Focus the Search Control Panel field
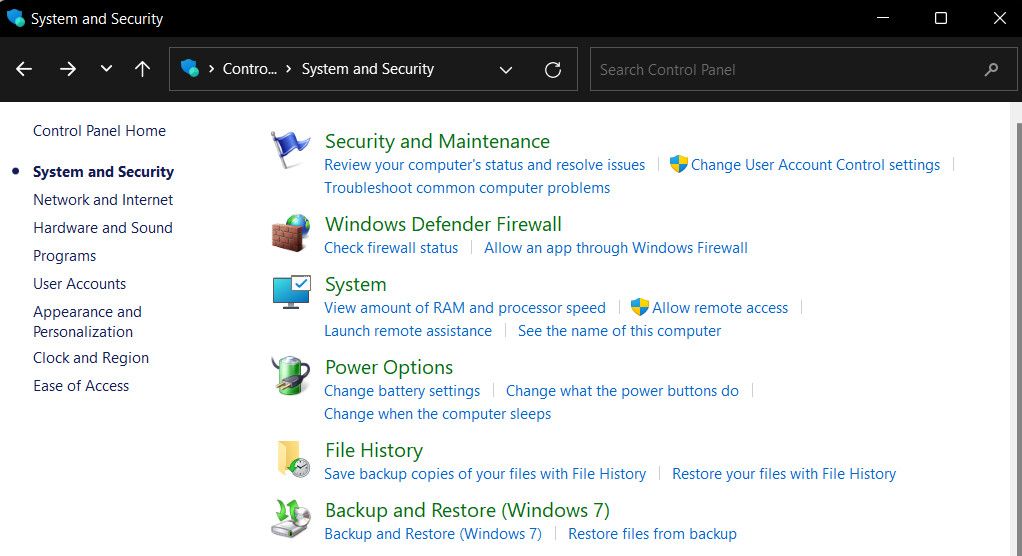The width and height of the screenshot is (1022, 556). click(x=803, y=69)
